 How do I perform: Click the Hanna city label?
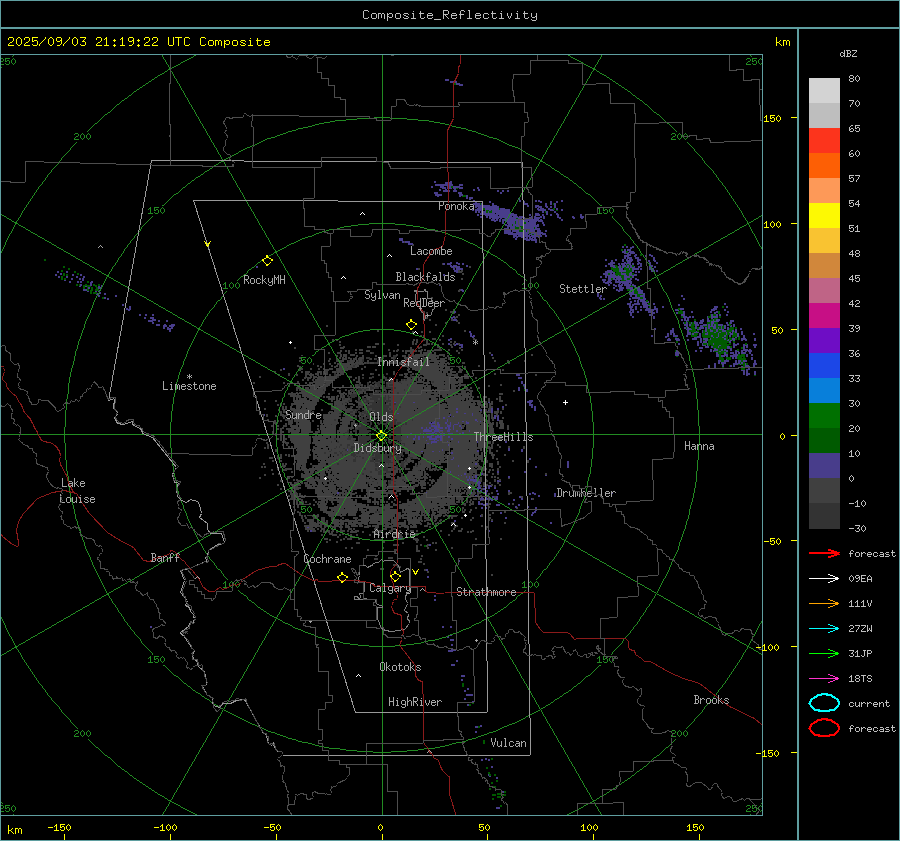pyautogui.click(x=699, y=446)
